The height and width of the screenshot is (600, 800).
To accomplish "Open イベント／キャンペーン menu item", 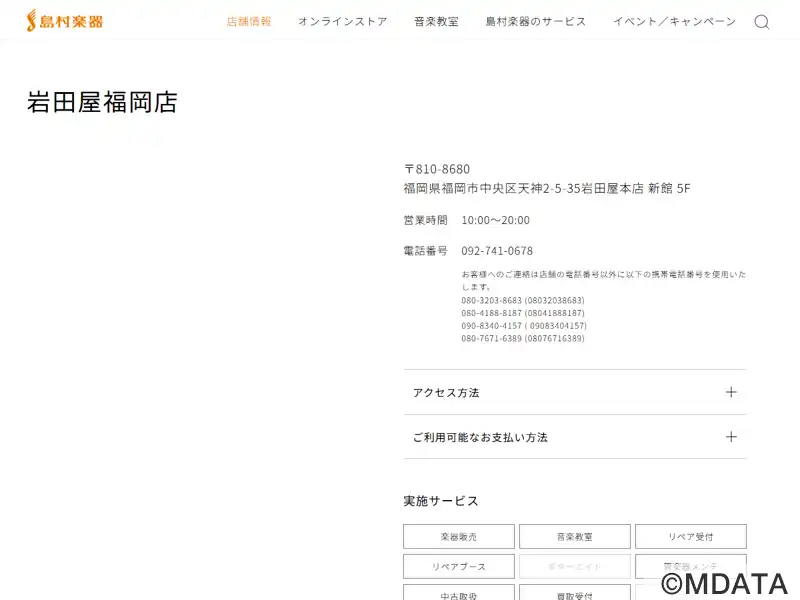I will point(674,21).
